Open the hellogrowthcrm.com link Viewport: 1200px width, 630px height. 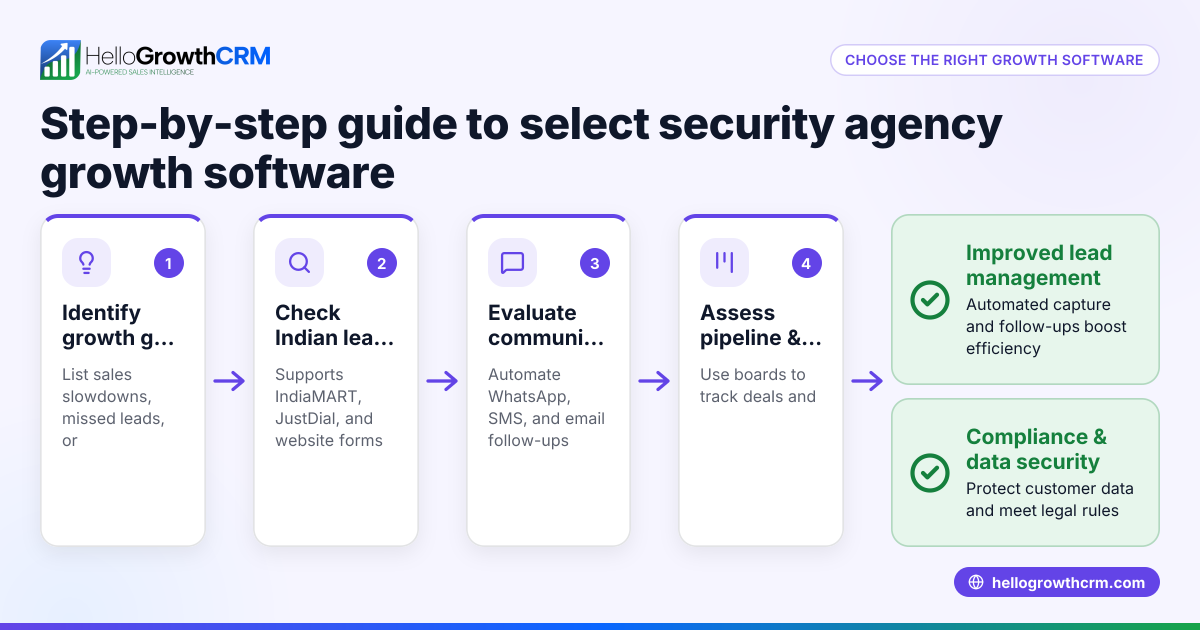(x=1057, y=583)
